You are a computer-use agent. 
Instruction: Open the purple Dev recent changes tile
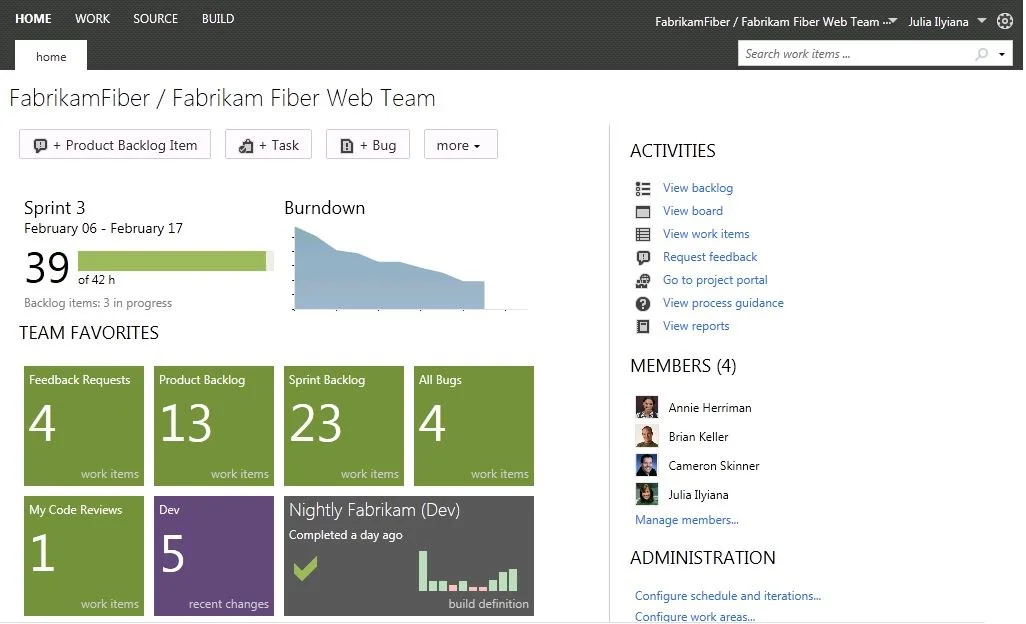point(214,556)
